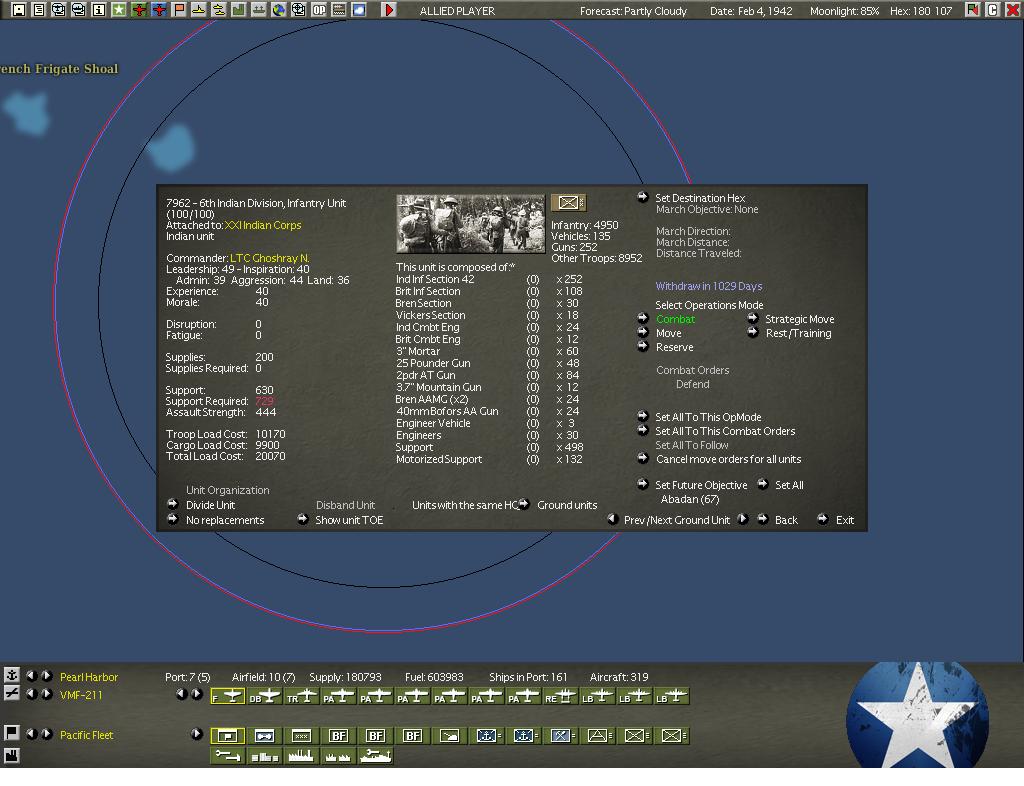Select Move operations mode
The height and width of the screenshot is (786, 1024).
(x=669, y=333)
